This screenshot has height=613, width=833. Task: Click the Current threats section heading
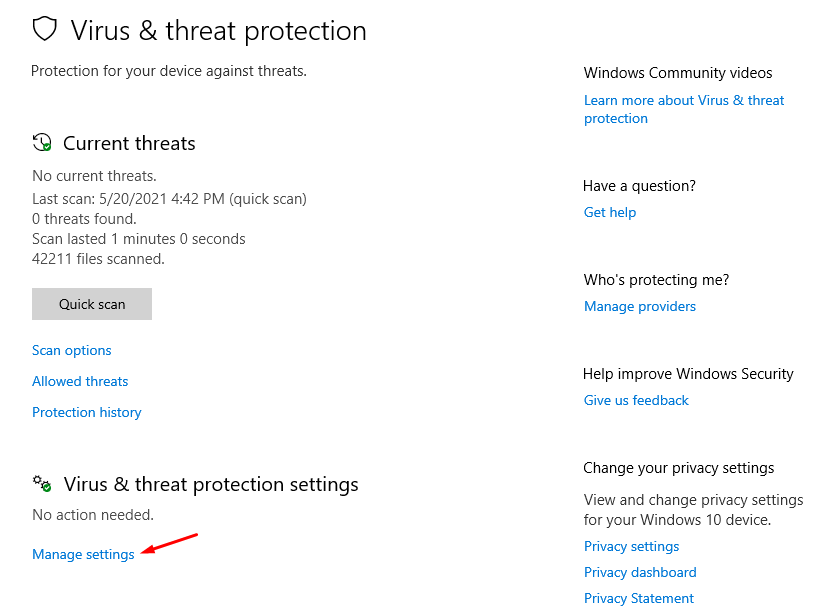tap(129, 143)
